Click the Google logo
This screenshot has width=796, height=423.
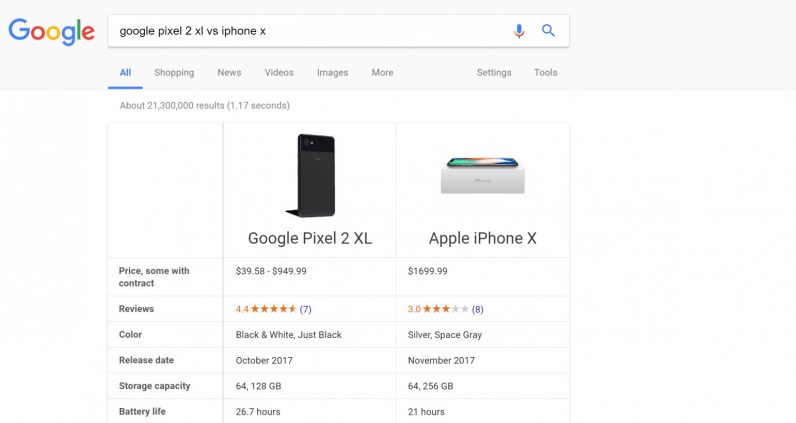click(51, 31)
